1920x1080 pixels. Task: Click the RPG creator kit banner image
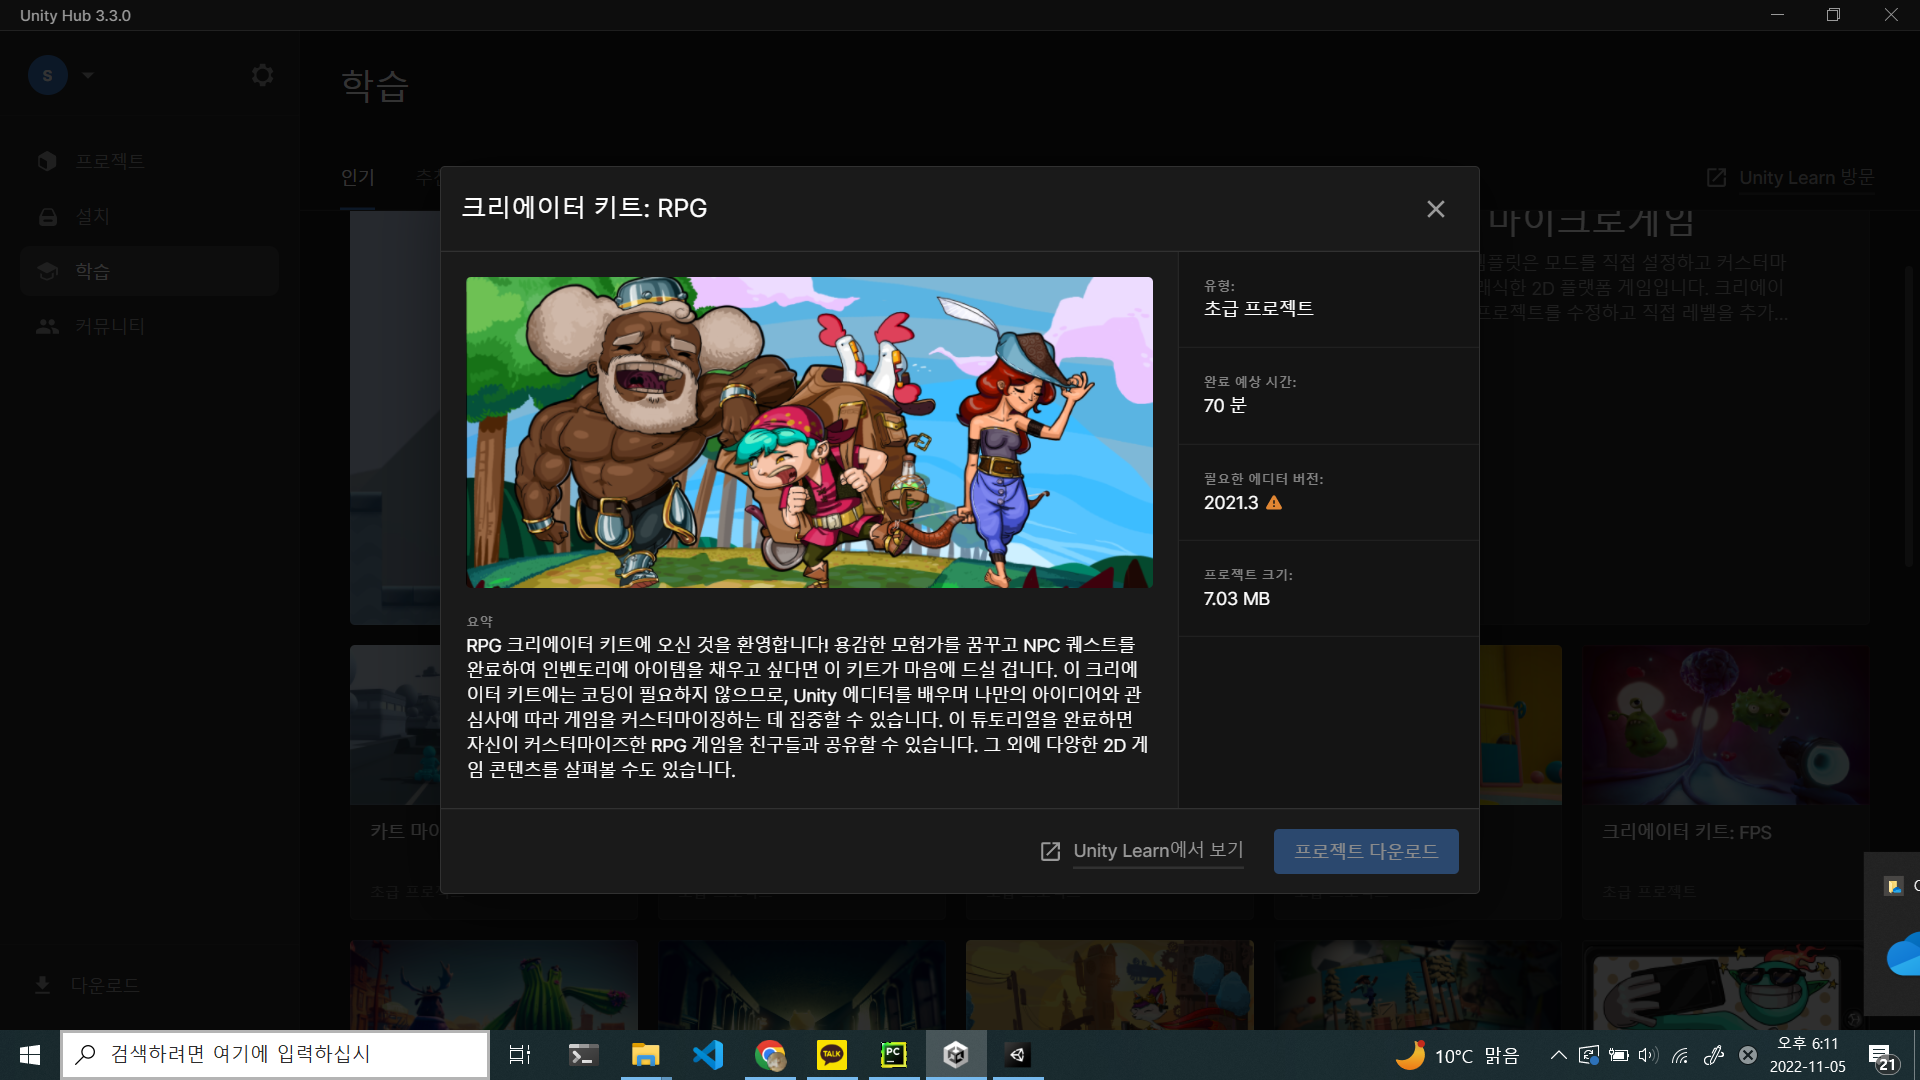pyautogui.click(x=809, y=432)
